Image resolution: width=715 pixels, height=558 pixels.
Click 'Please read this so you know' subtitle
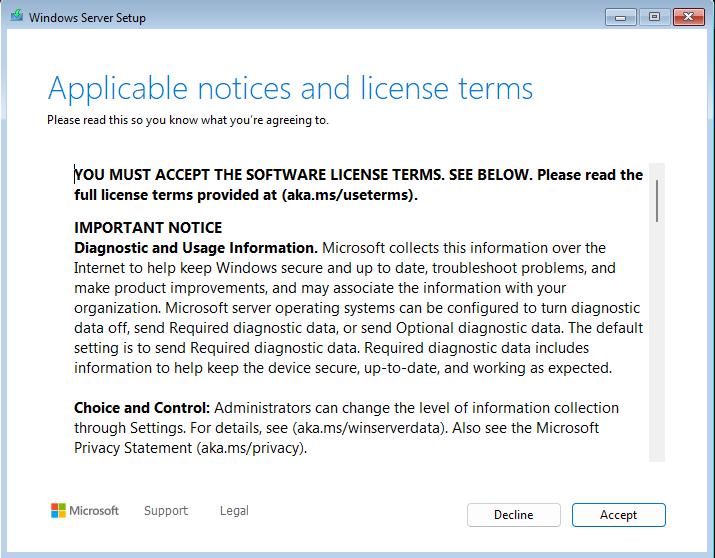tap(188, 120)
